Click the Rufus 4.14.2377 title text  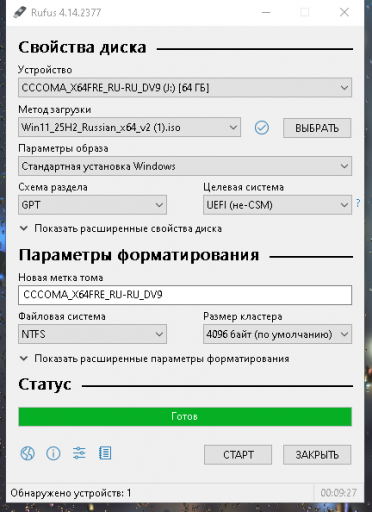click(x=66, y=13)
